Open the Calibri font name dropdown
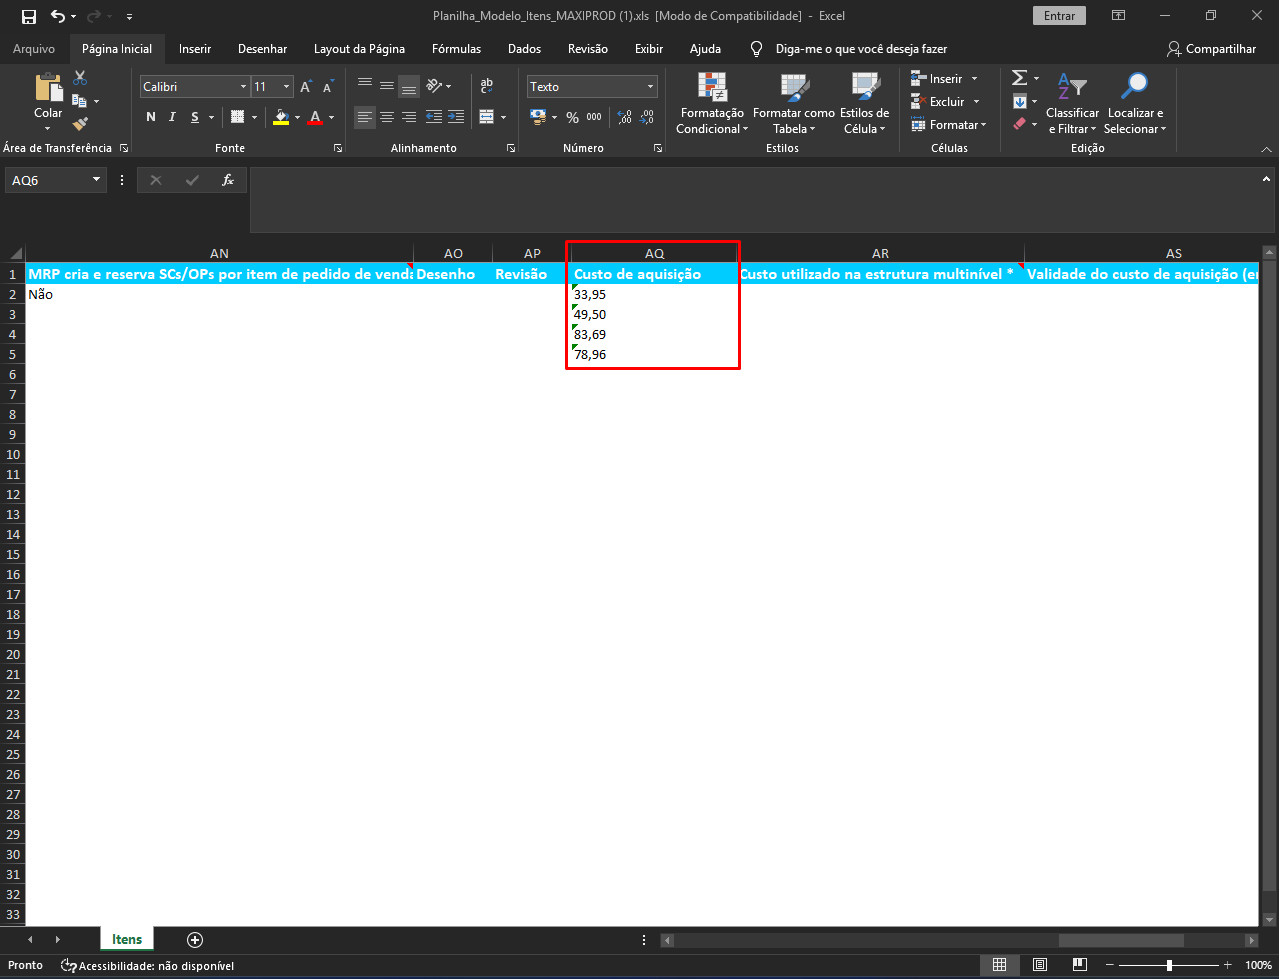 (x=242, y=87)
